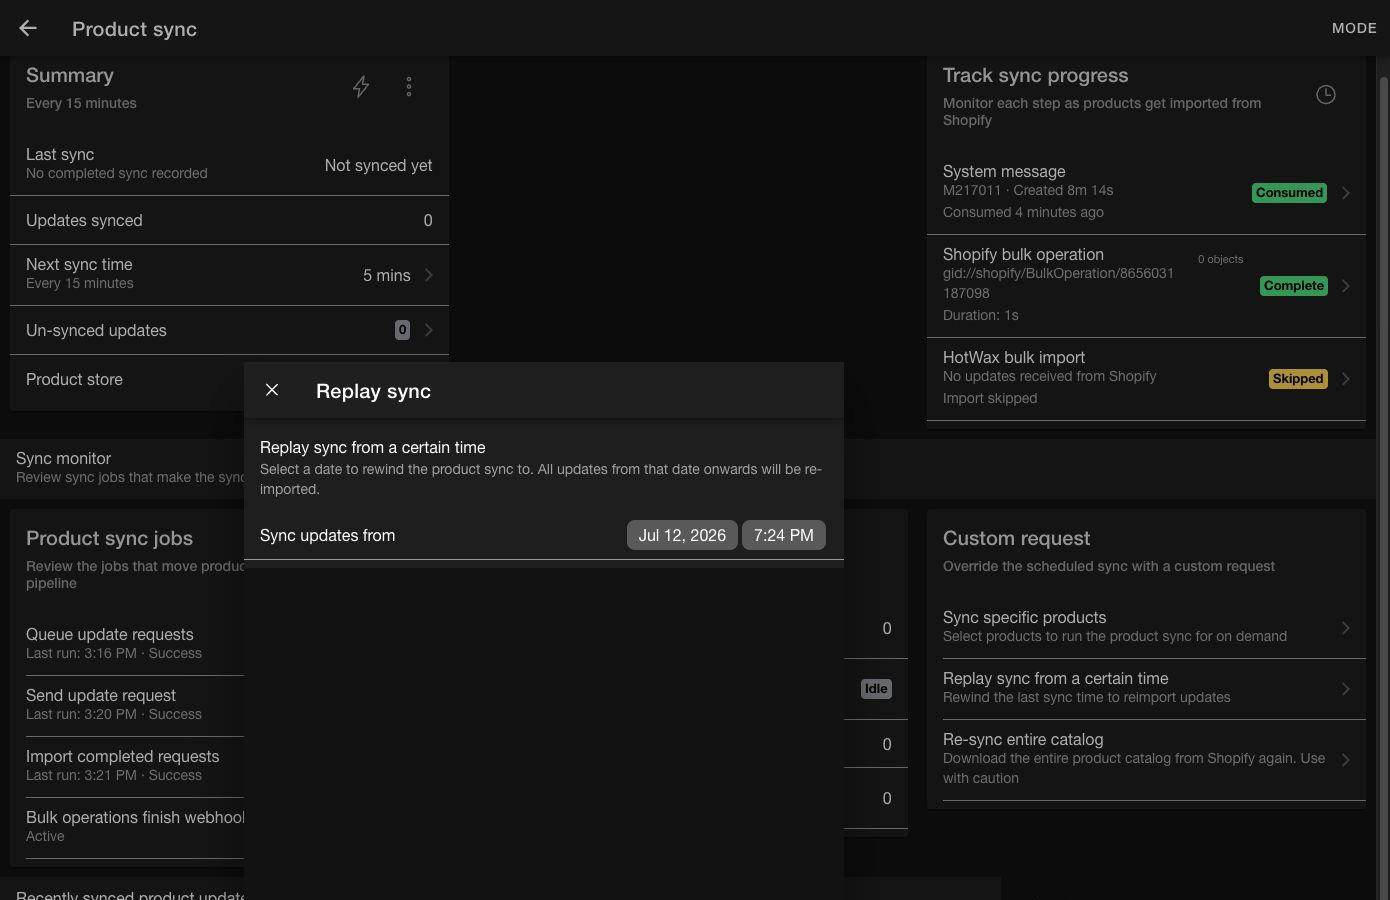The height and width of the screenshot is (900, 1390).
Task: Expand the System message row chevron
Action: coord(1346,193)
